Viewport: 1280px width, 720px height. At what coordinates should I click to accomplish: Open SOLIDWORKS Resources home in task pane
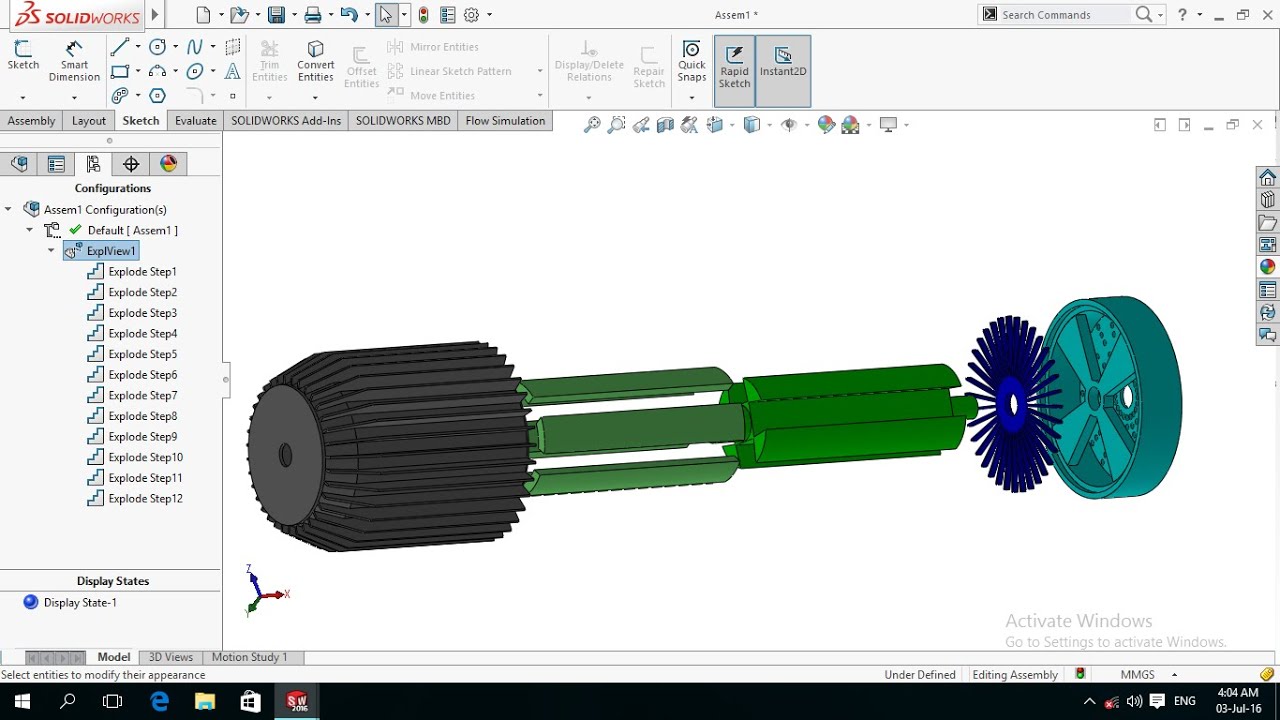pos(1268,177)
